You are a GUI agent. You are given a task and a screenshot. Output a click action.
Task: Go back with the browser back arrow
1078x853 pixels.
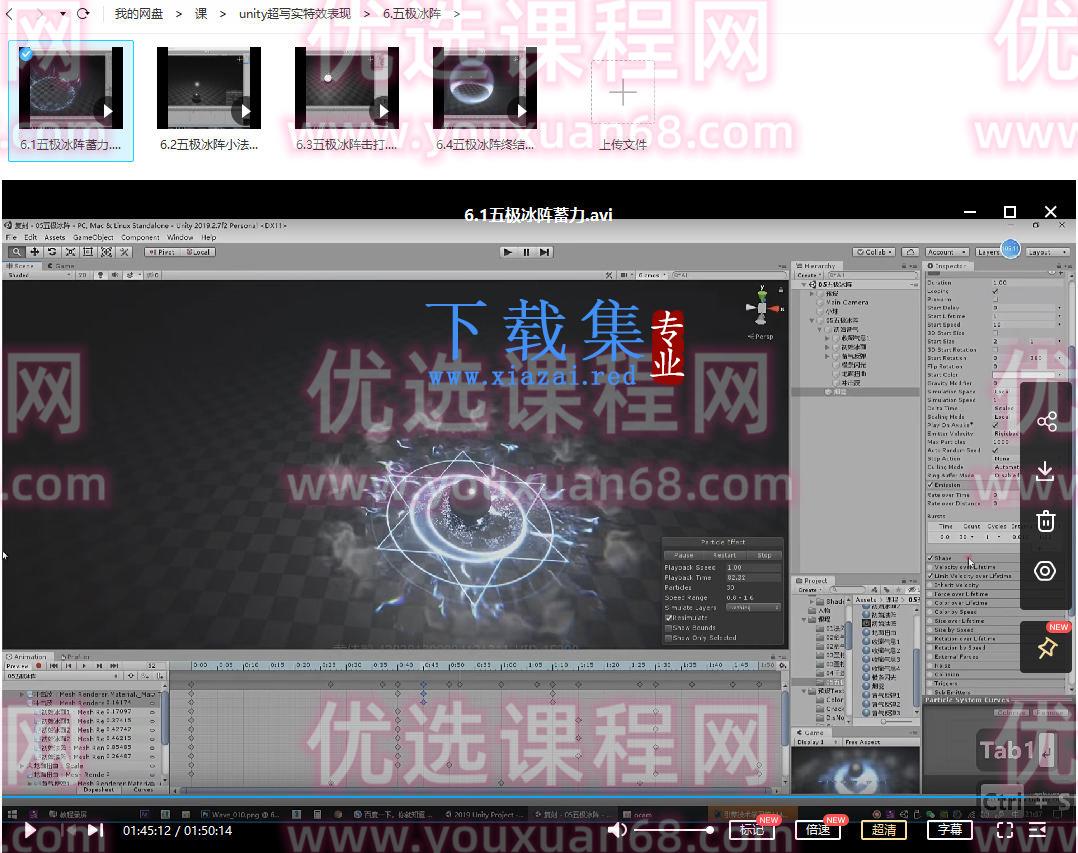coord(10,14)
